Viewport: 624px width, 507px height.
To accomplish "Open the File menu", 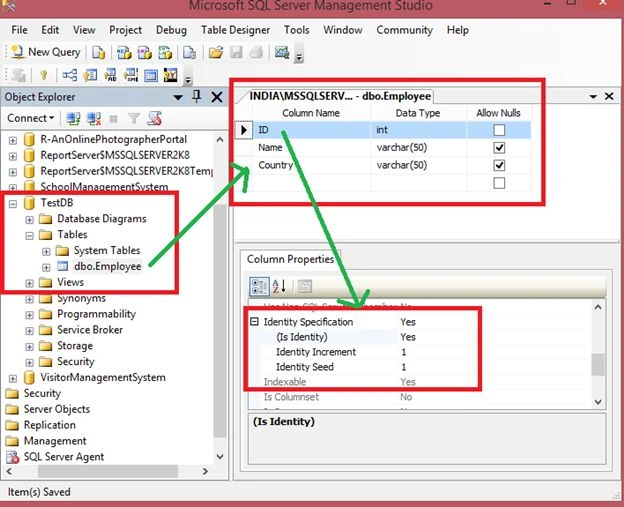I will click(19, 30).
